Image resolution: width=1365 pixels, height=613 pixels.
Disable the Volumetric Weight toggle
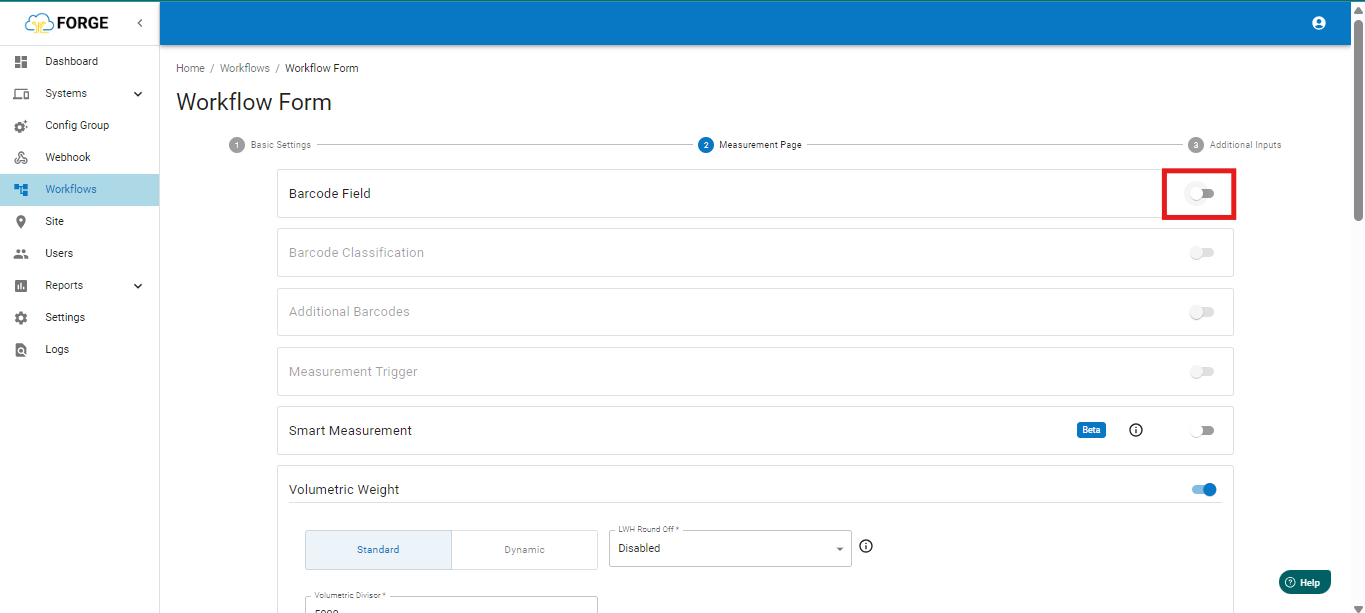pyautogui.click(x=1204, y=489)
